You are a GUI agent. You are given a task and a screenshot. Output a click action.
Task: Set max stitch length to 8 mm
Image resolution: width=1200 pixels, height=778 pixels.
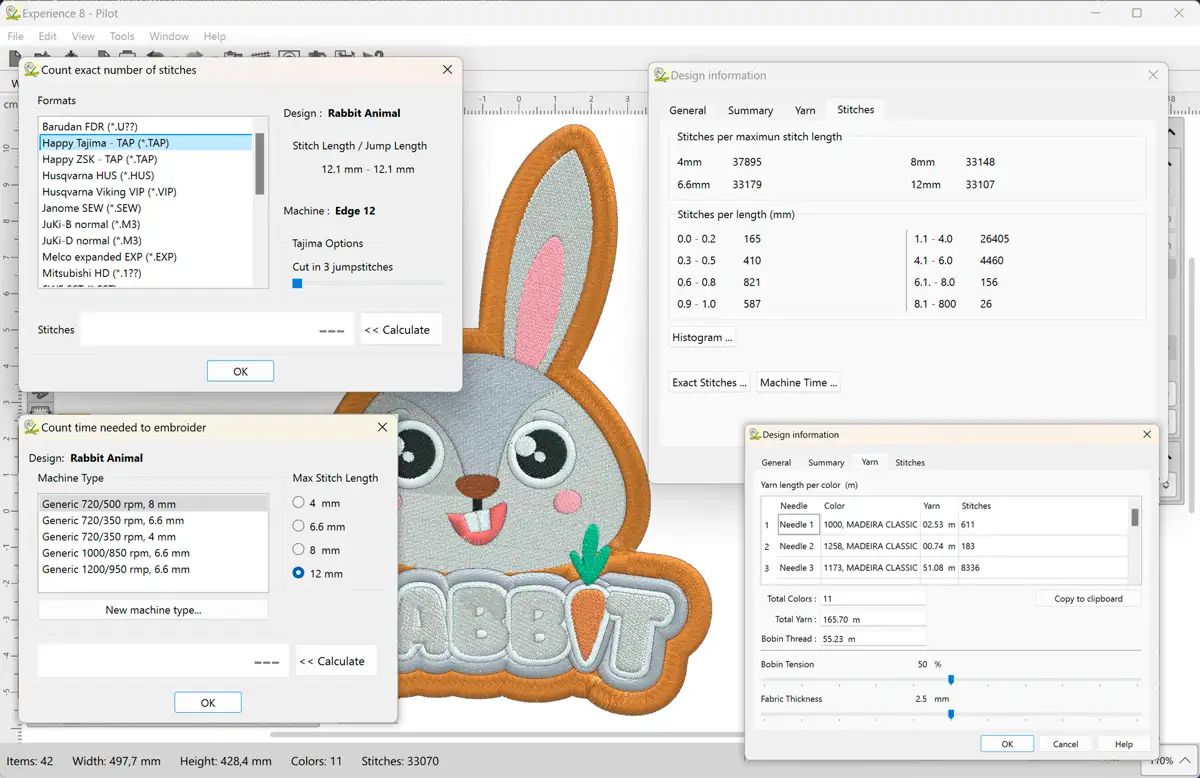298,550
